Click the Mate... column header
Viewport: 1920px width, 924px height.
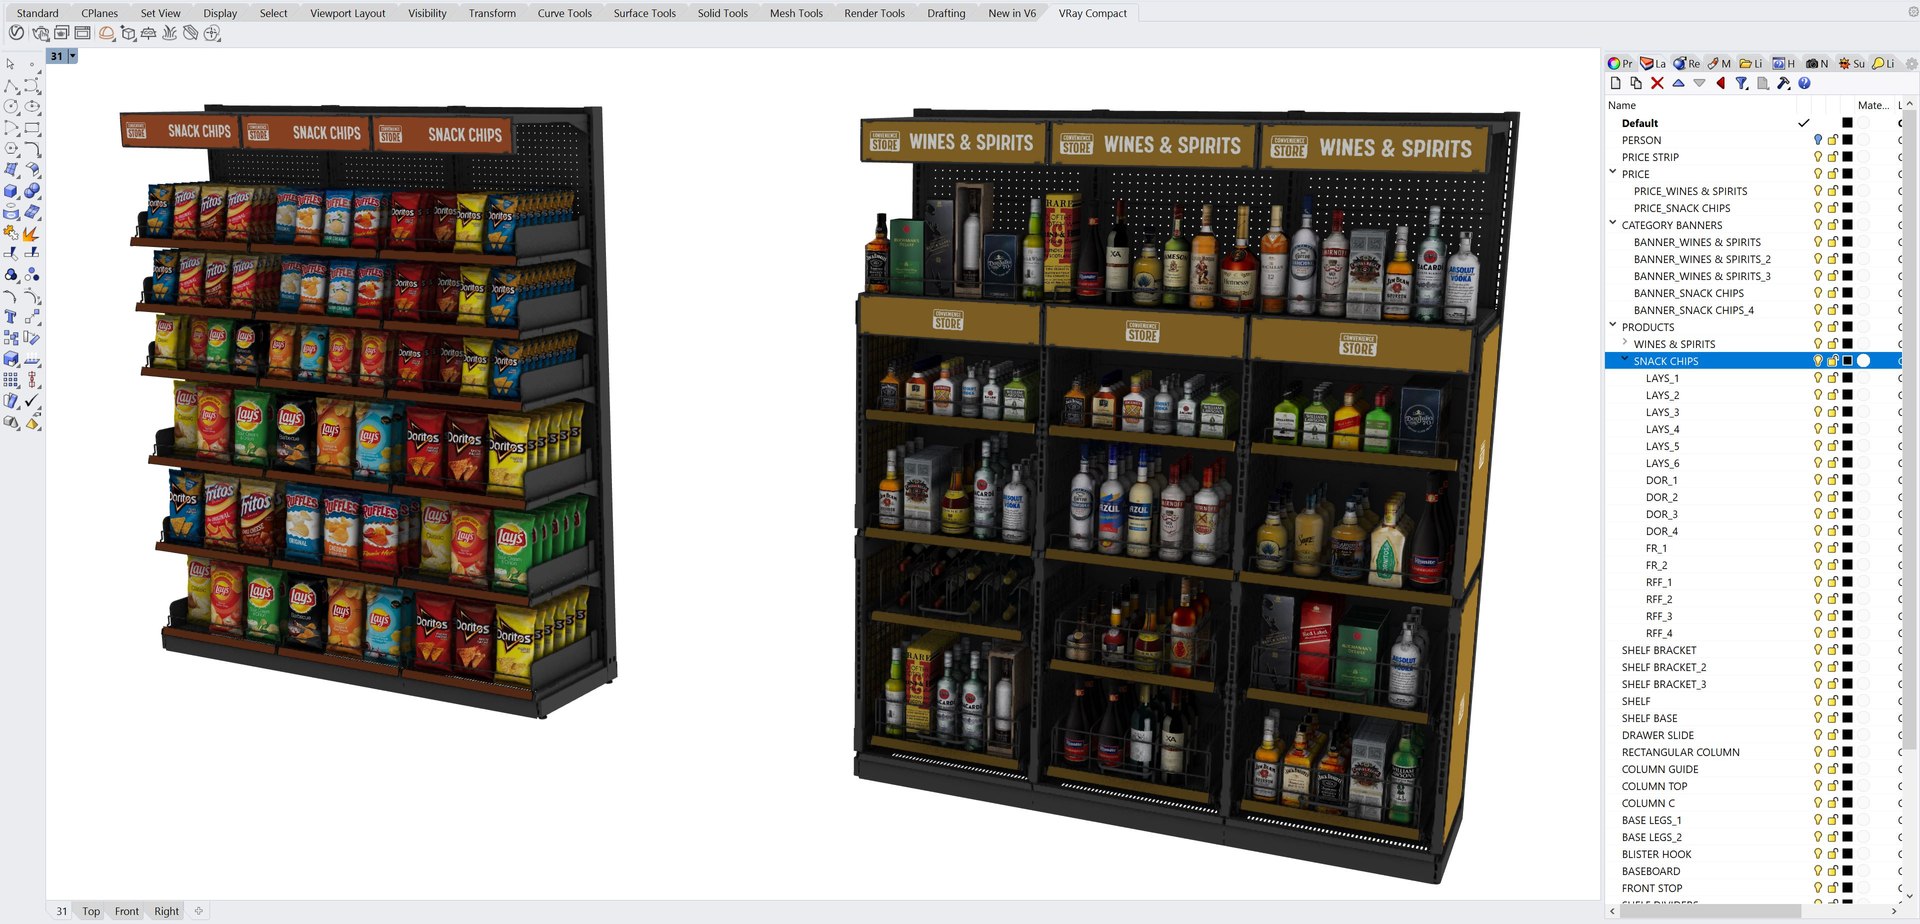1873,105
